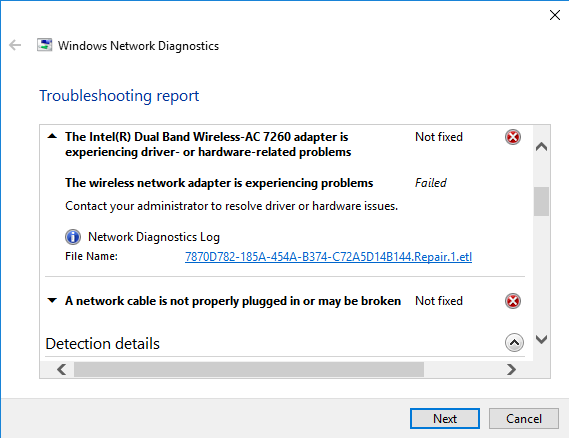Click the vertical scrollbar thumb

[541, 201]
